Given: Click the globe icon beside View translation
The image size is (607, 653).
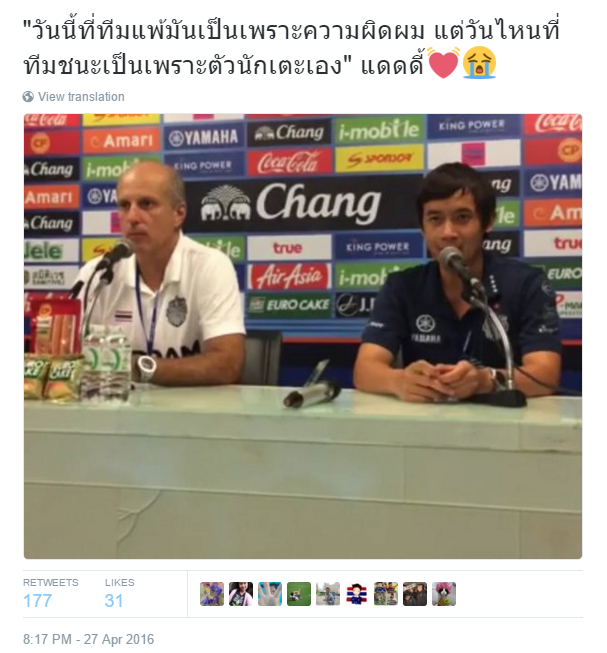Looking at the screenshot, I should click(x=28, y=97).
